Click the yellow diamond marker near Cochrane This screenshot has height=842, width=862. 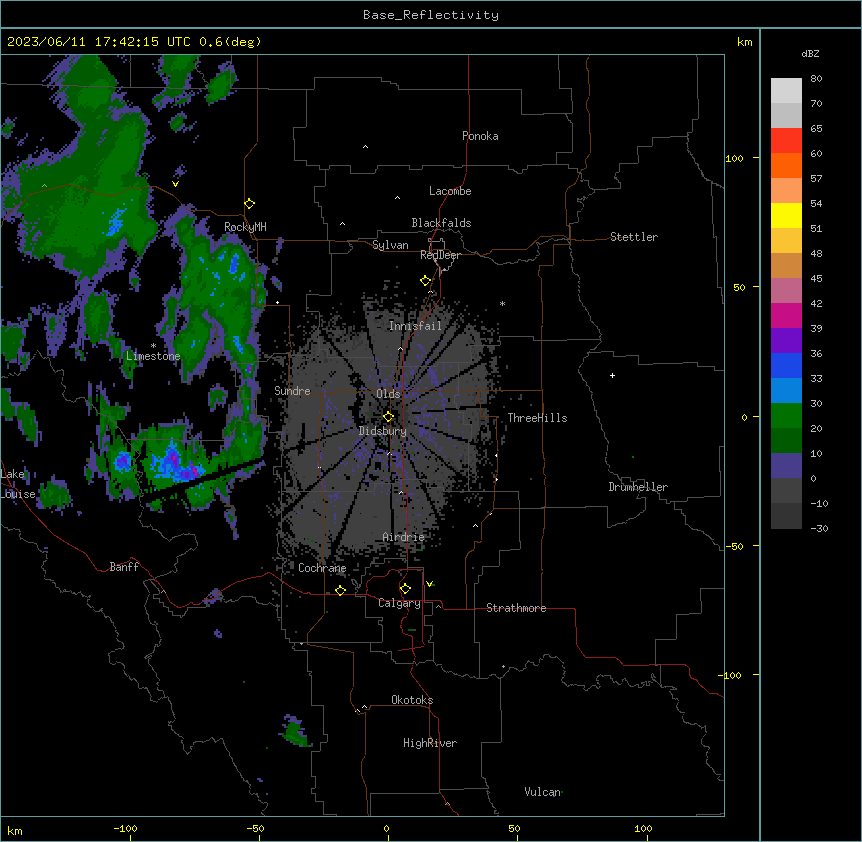pos(340,590)
